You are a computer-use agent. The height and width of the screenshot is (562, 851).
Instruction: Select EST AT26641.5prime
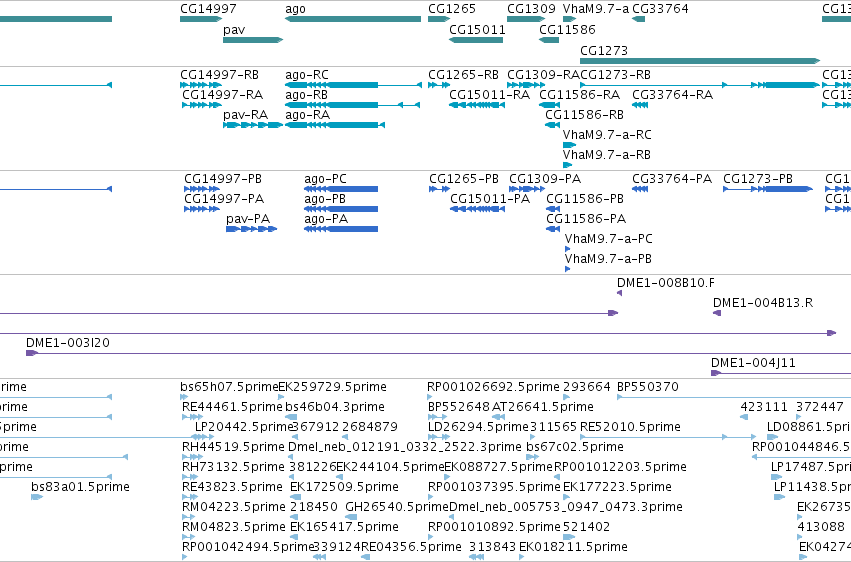click(543, 407)
